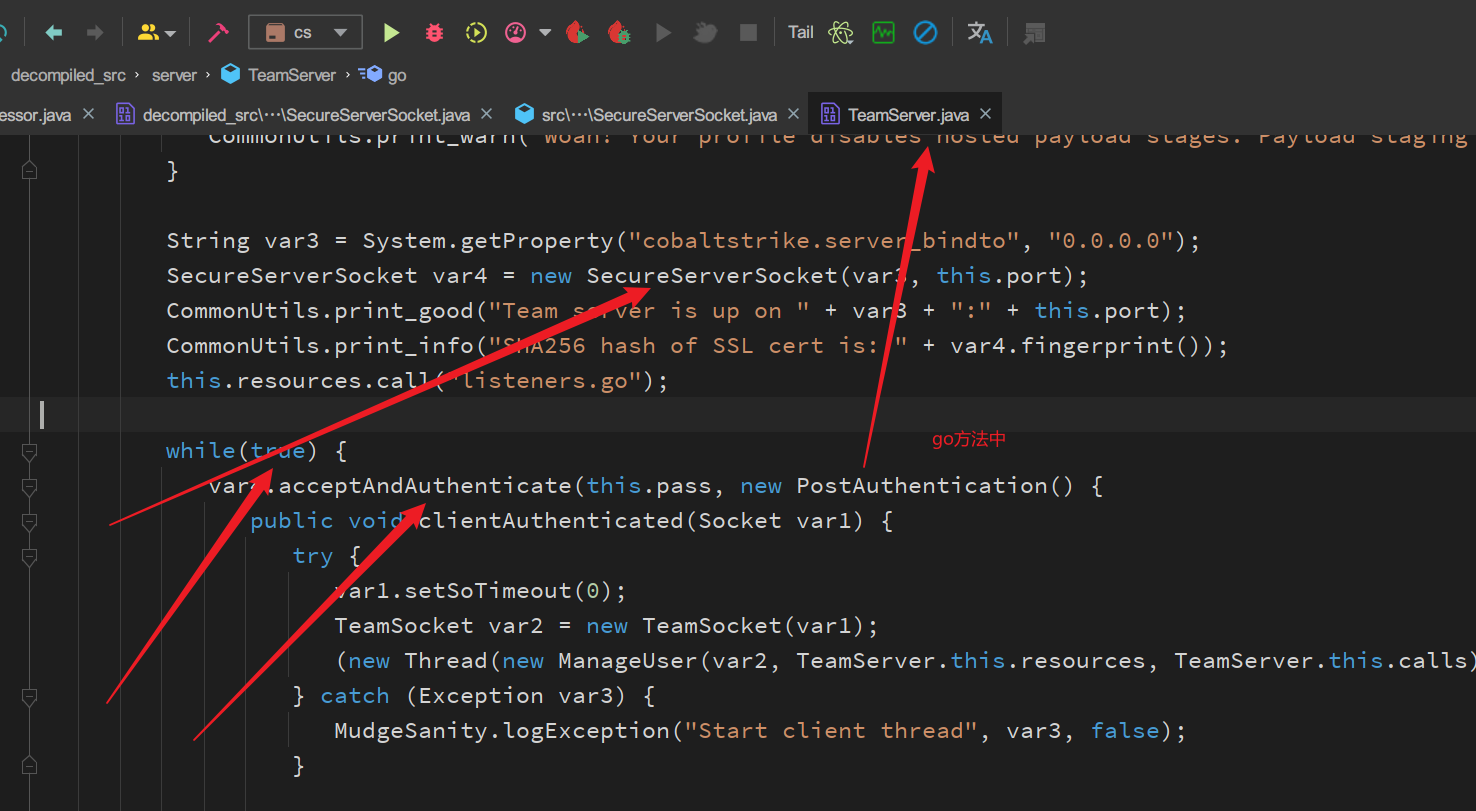
Task: Expand the Profiler dropdown arrow
Action: click(545, 33)
